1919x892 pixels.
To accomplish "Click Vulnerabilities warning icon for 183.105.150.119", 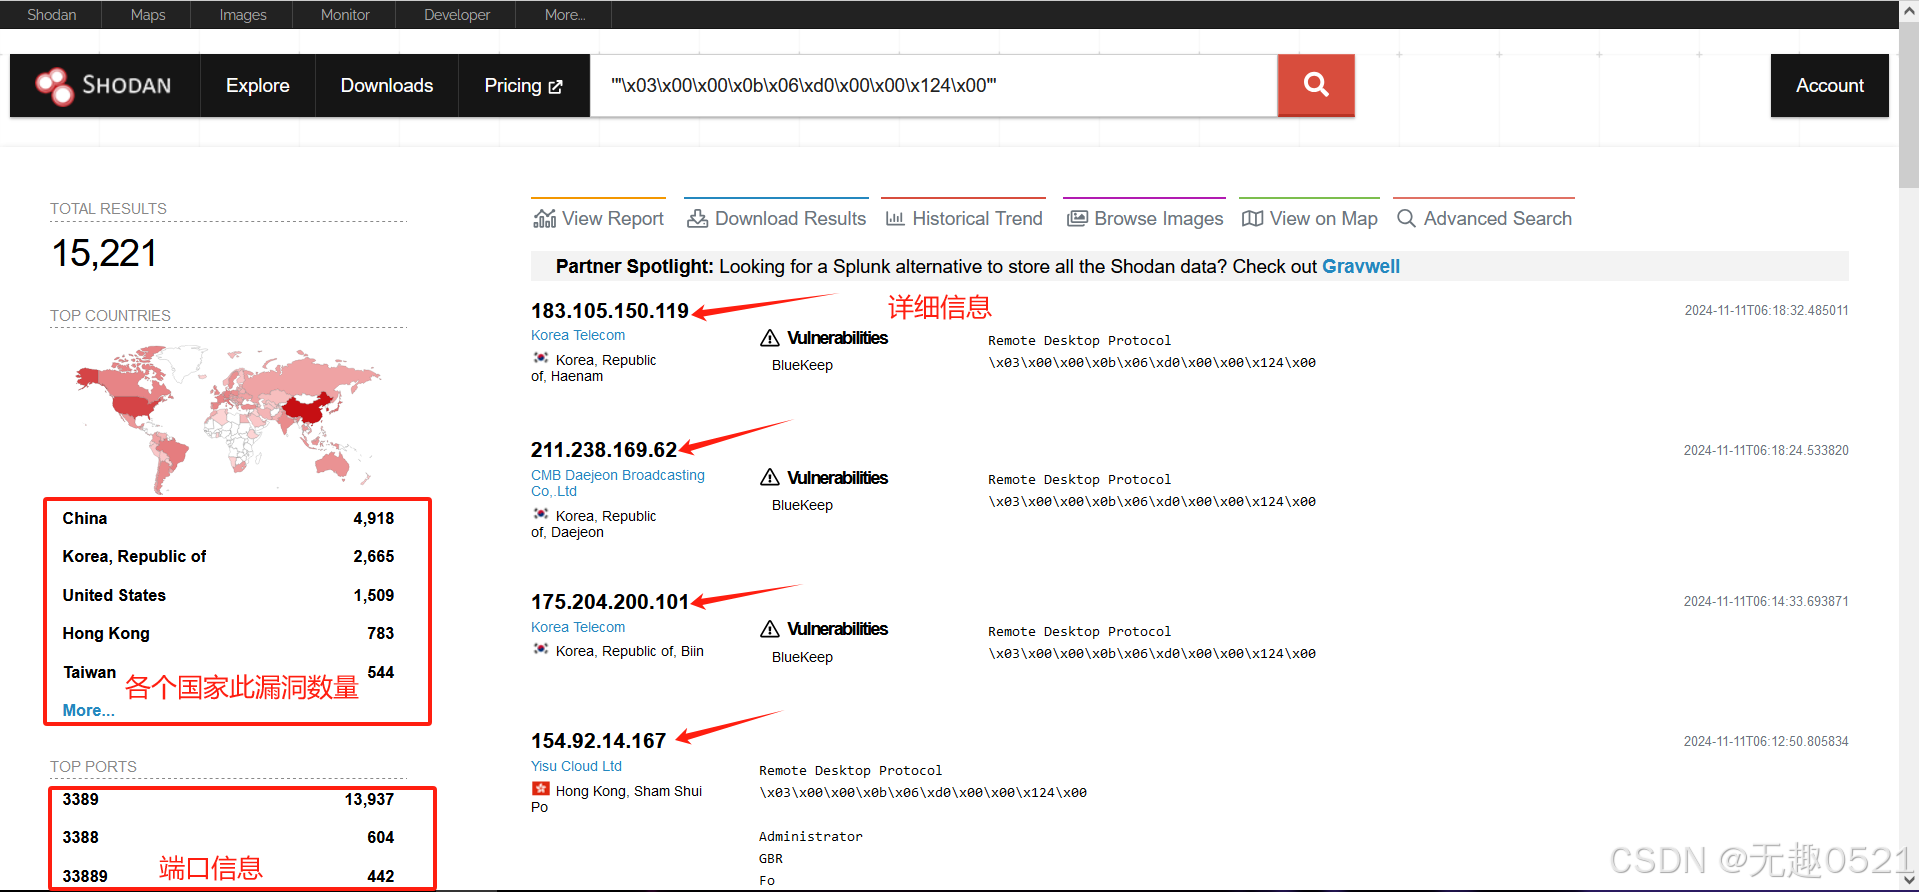I will click(x=770, y=338).
